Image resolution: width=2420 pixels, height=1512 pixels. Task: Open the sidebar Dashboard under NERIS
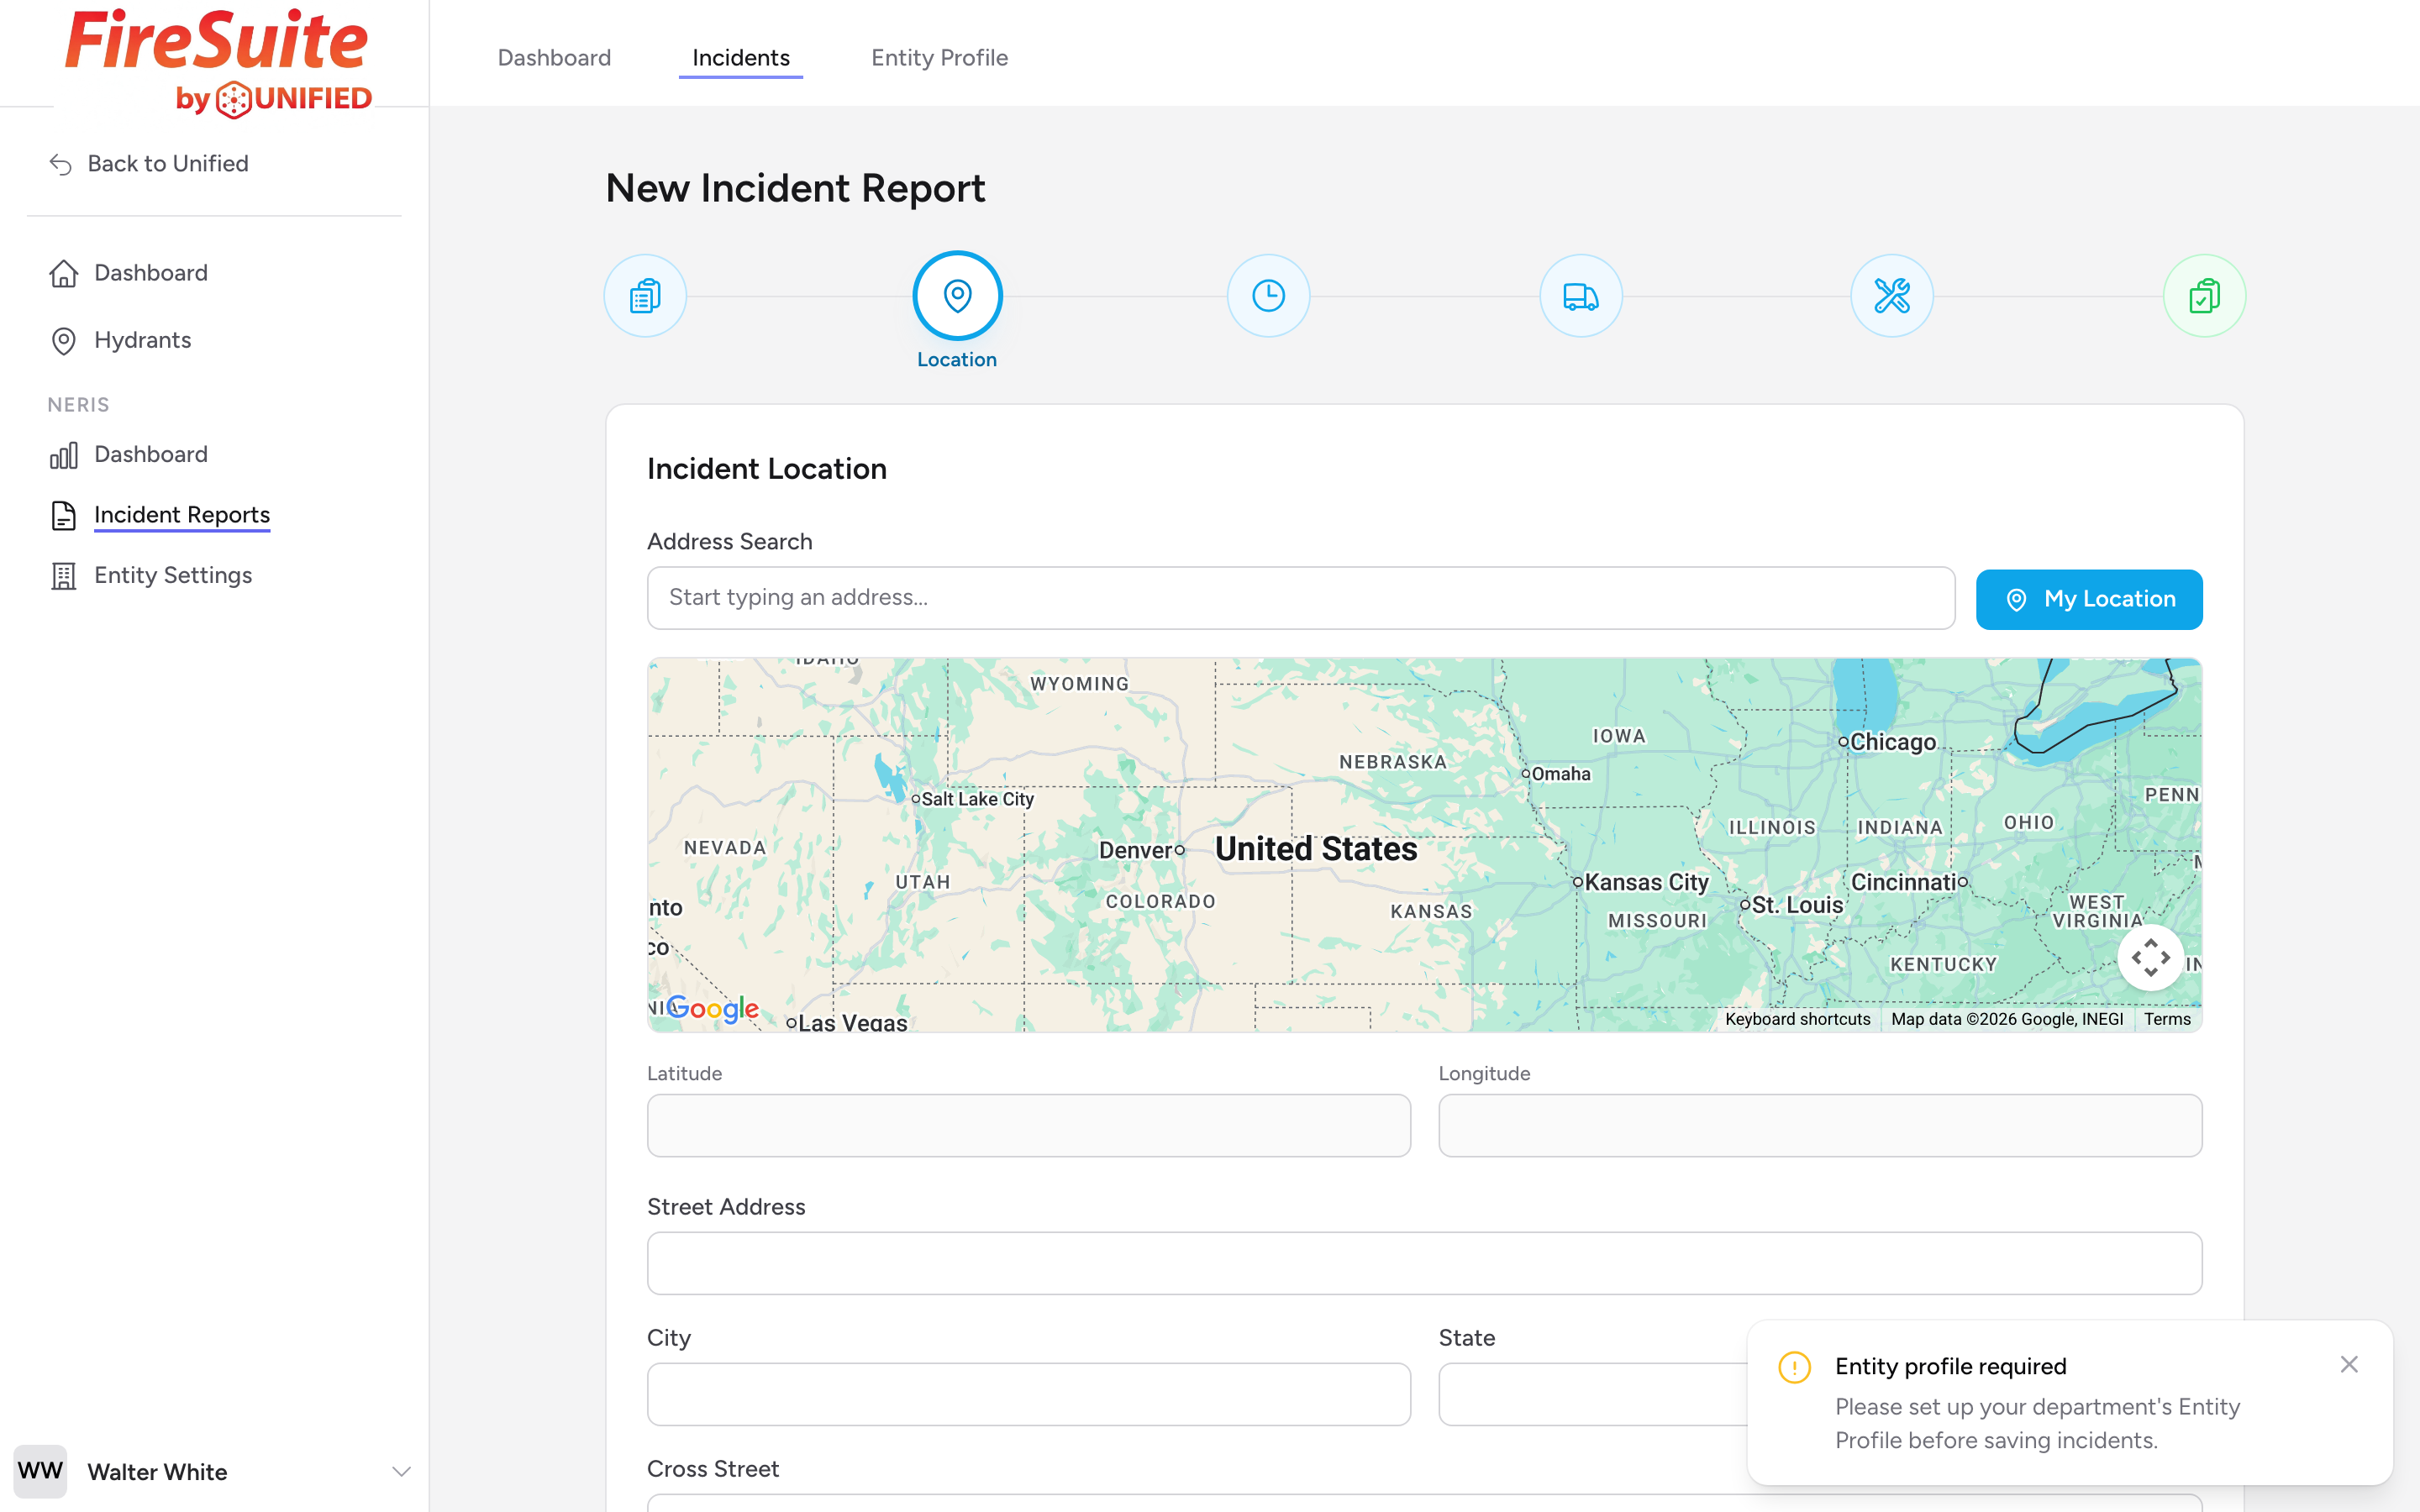pos(151,454)
